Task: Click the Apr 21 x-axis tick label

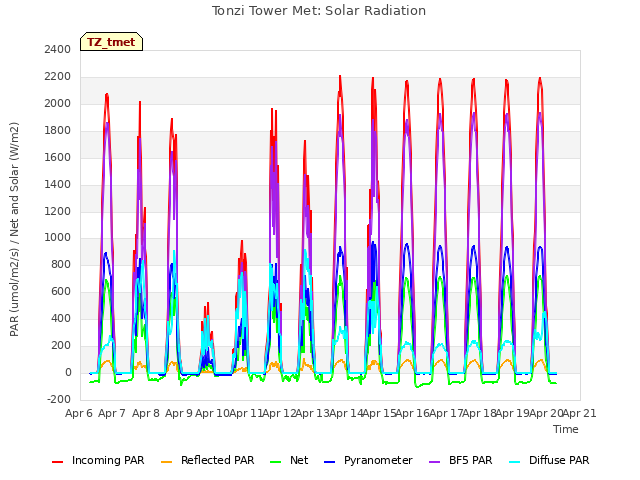Action: coord(579,413)
